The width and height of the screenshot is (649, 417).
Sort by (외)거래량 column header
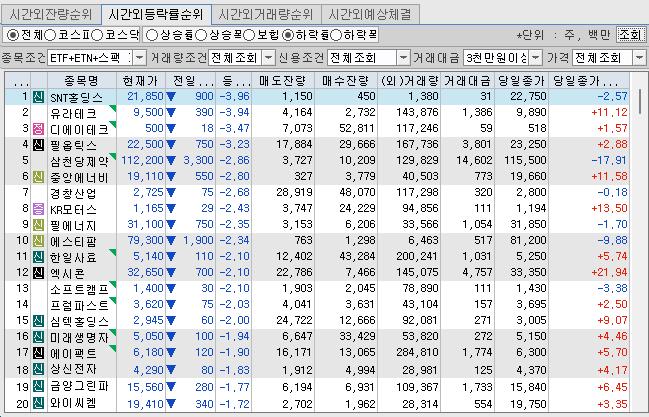coord(409,81)
